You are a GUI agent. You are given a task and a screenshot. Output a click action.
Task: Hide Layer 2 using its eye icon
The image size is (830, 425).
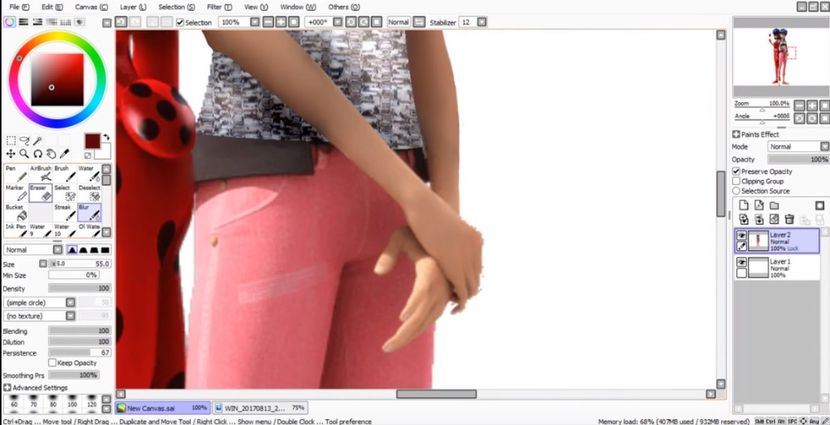point(741,235)
